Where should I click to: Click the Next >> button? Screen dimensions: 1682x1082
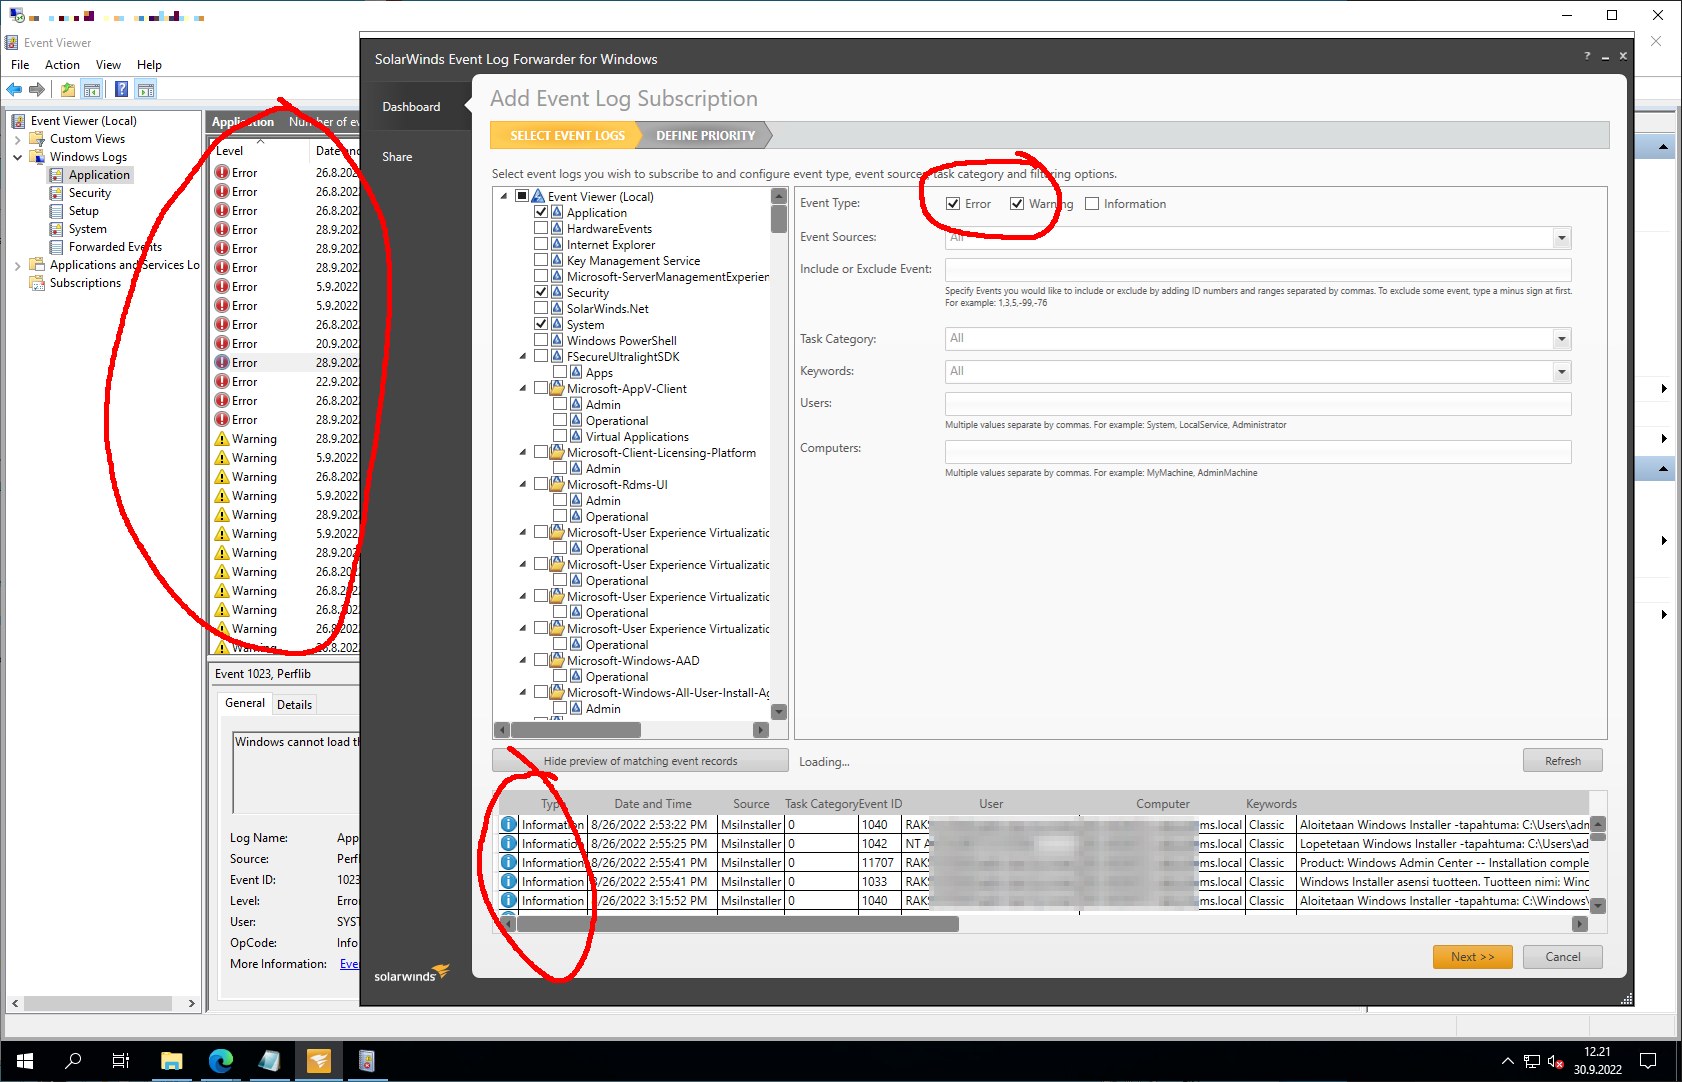click(x=1472, y=957)
